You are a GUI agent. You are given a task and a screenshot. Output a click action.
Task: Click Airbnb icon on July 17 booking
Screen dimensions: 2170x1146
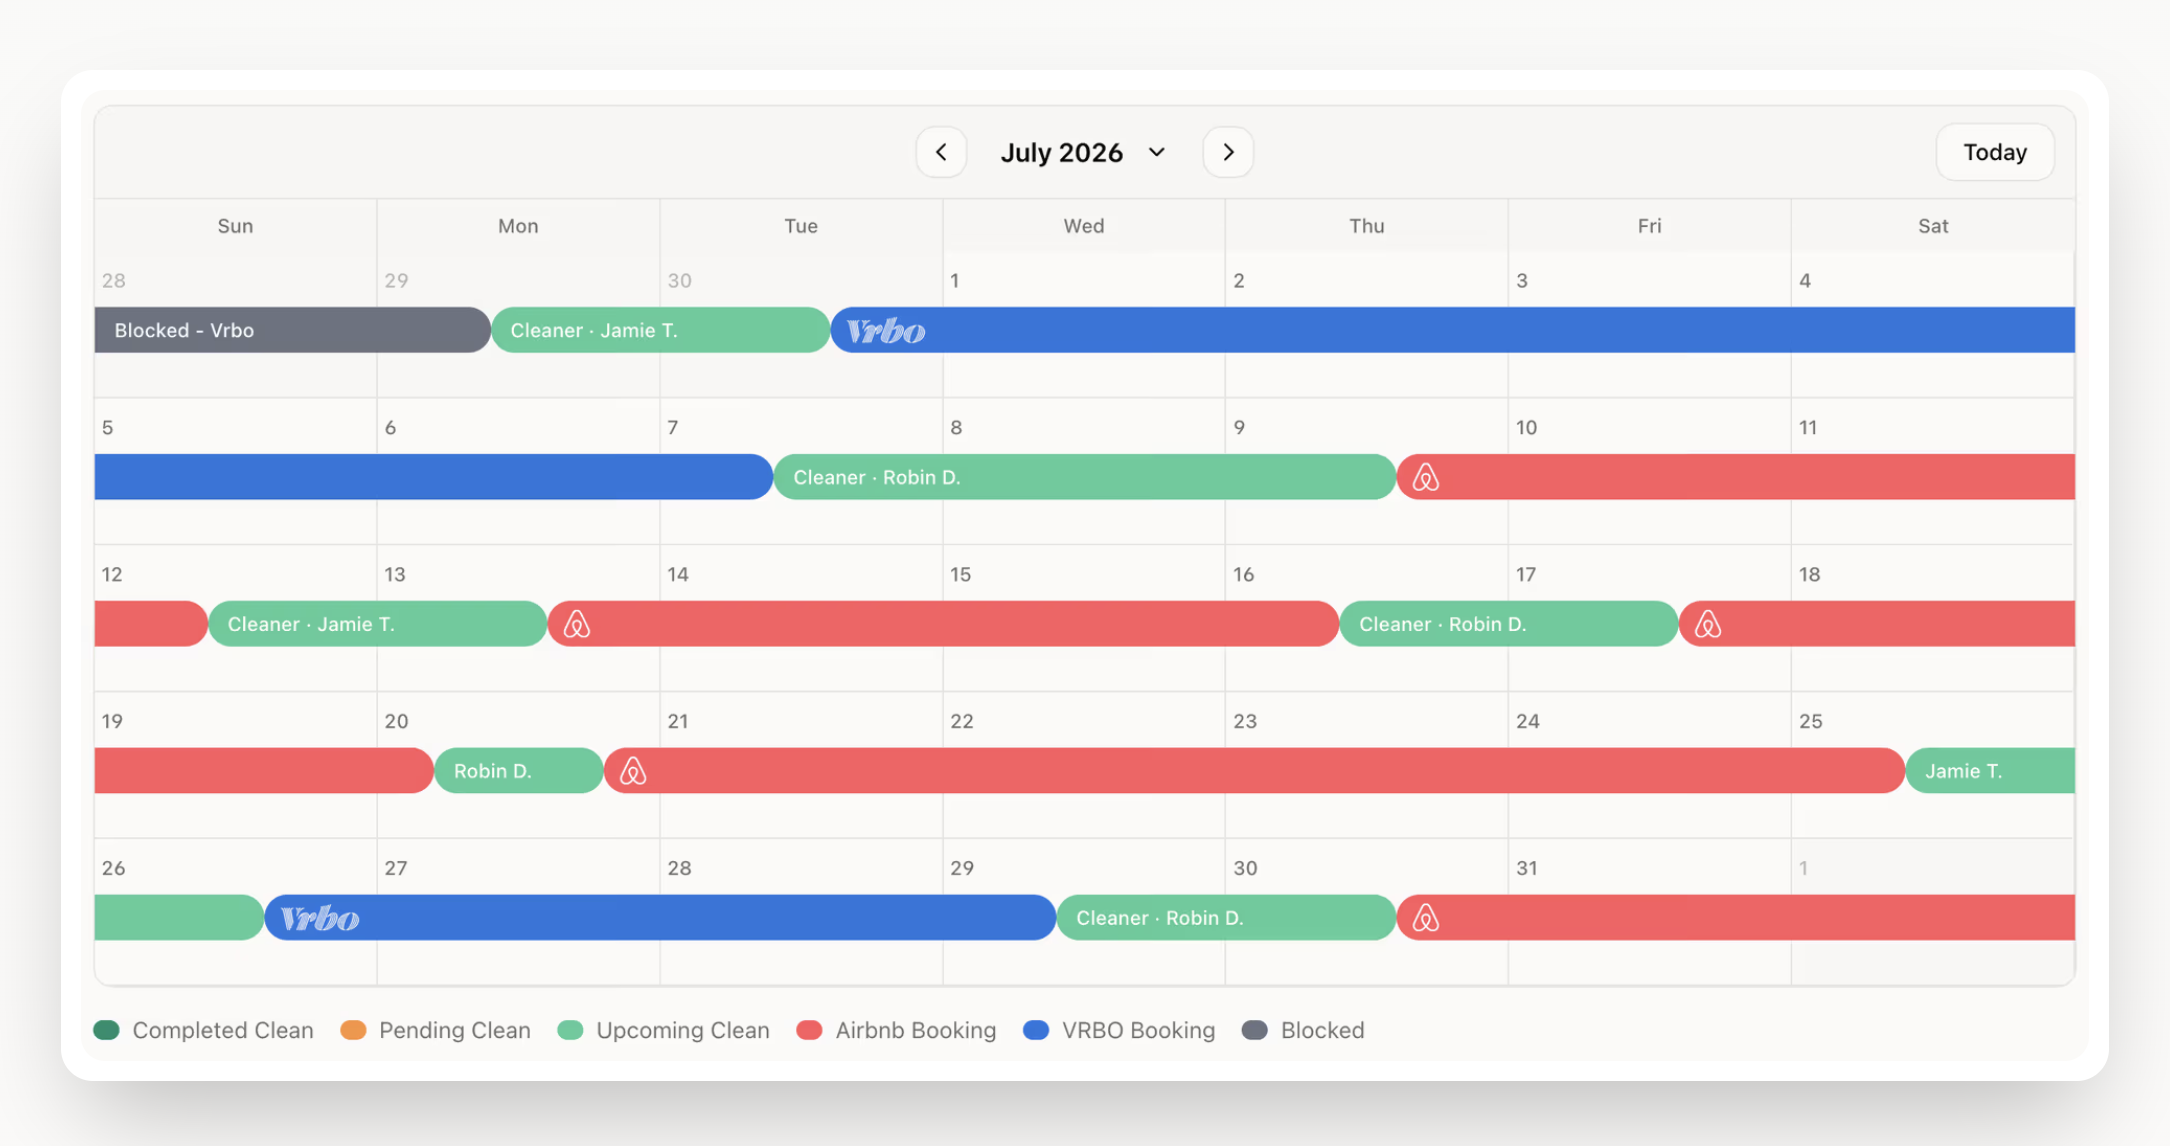(1707, 625)
